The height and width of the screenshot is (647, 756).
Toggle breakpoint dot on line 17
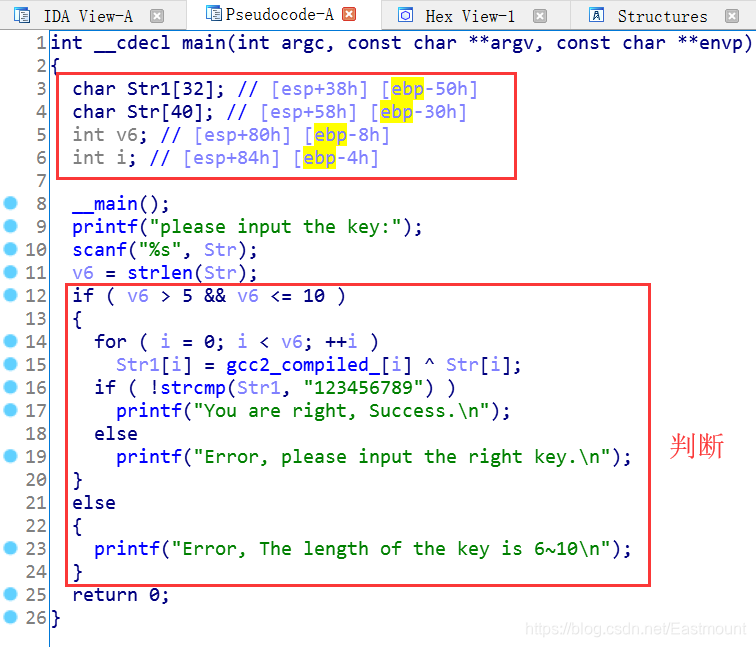[11, 410]
